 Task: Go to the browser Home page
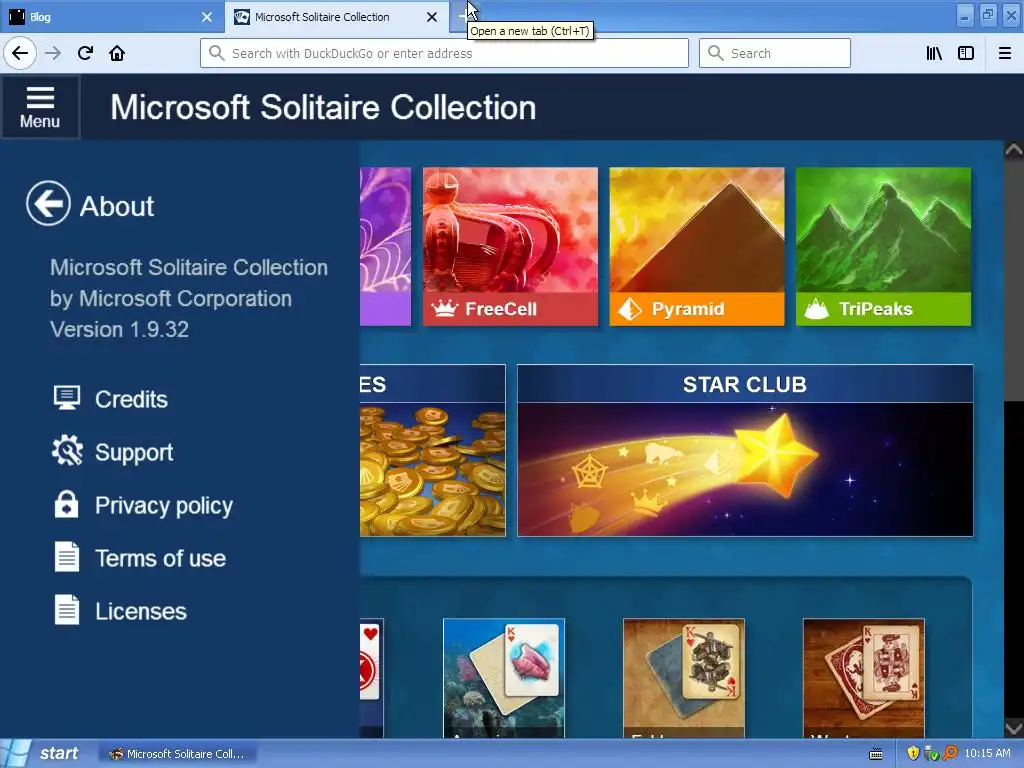click(x=117, y=53)
